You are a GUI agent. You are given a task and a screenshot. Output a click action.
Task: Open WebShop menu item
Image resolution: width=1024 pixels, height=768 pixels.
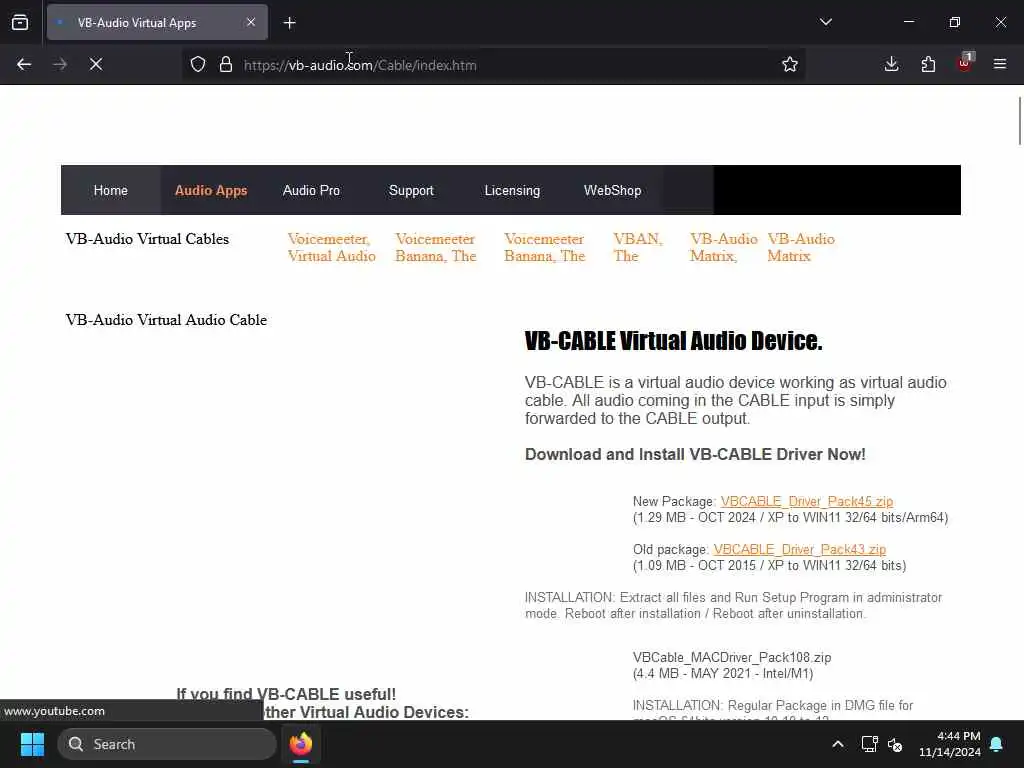pyautogui.click(x=613, y=190)
